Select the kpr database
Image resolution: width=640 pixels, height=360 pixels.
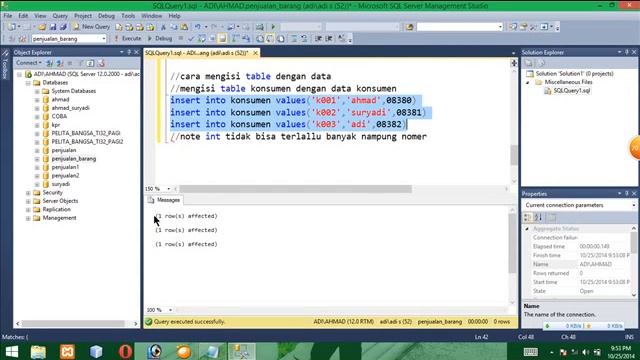[56, 125]
